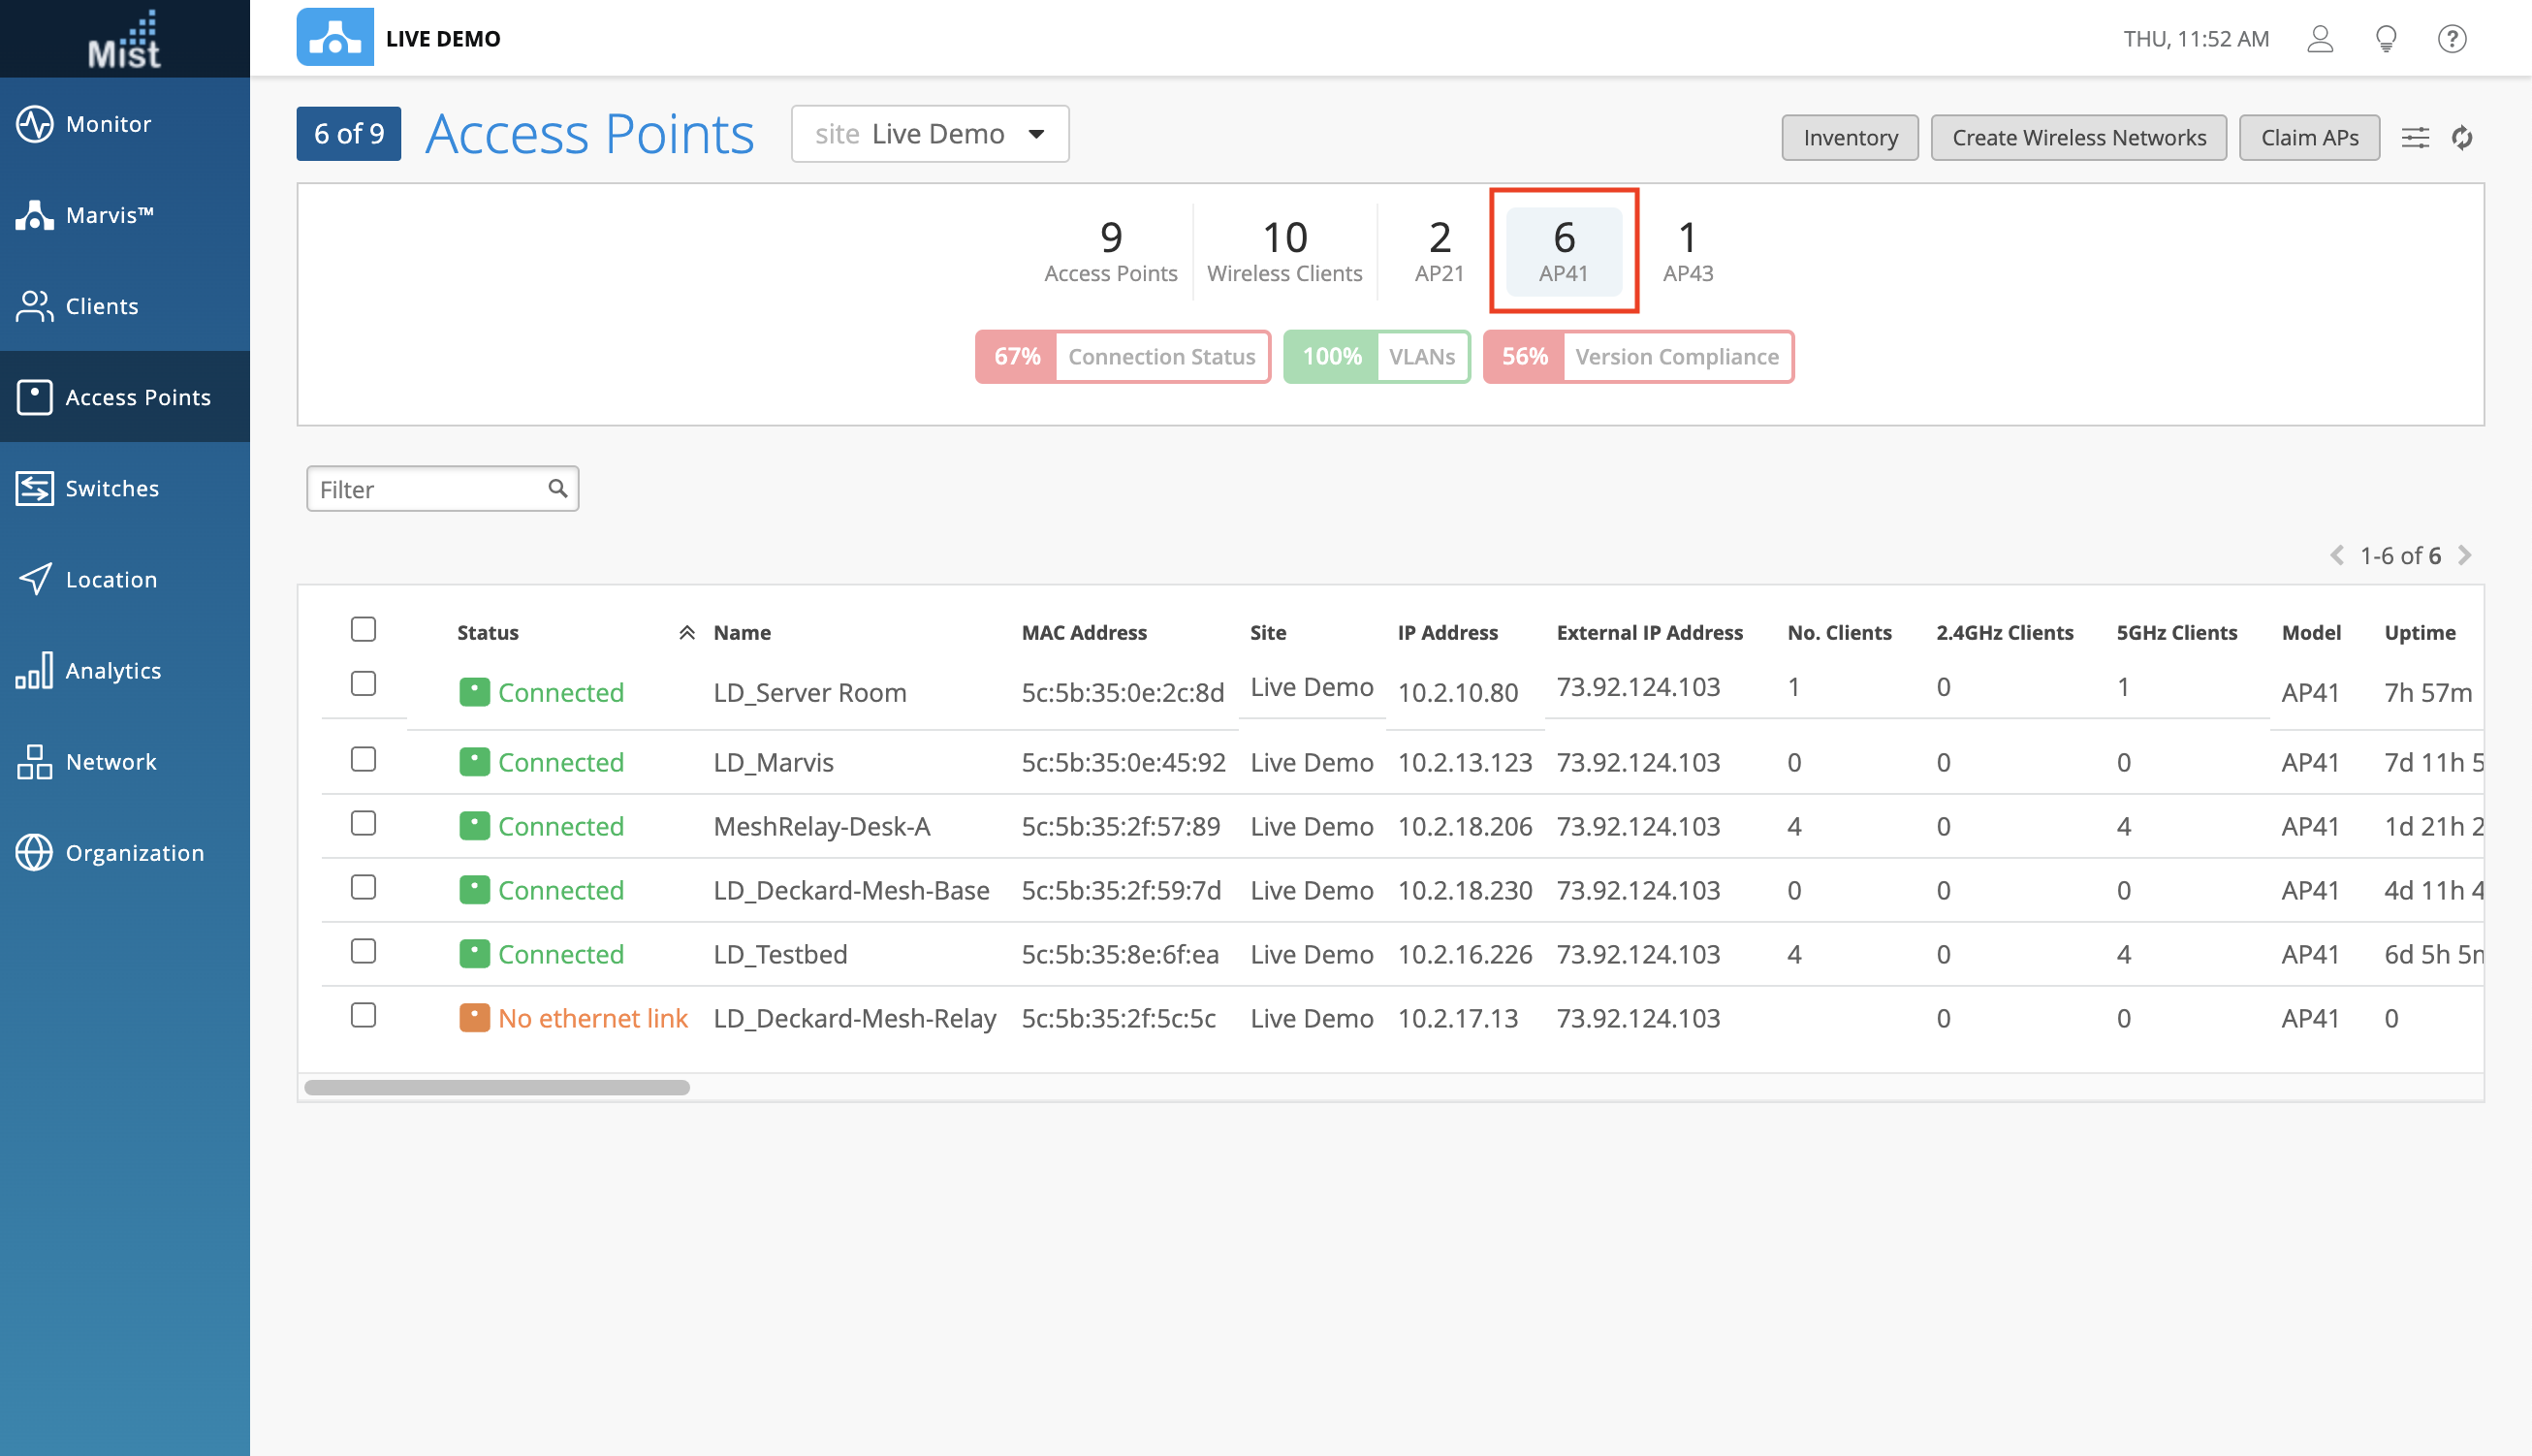Open the help question mark icon
This screenshot has width=2532, height=1456.
[2451, 39]
